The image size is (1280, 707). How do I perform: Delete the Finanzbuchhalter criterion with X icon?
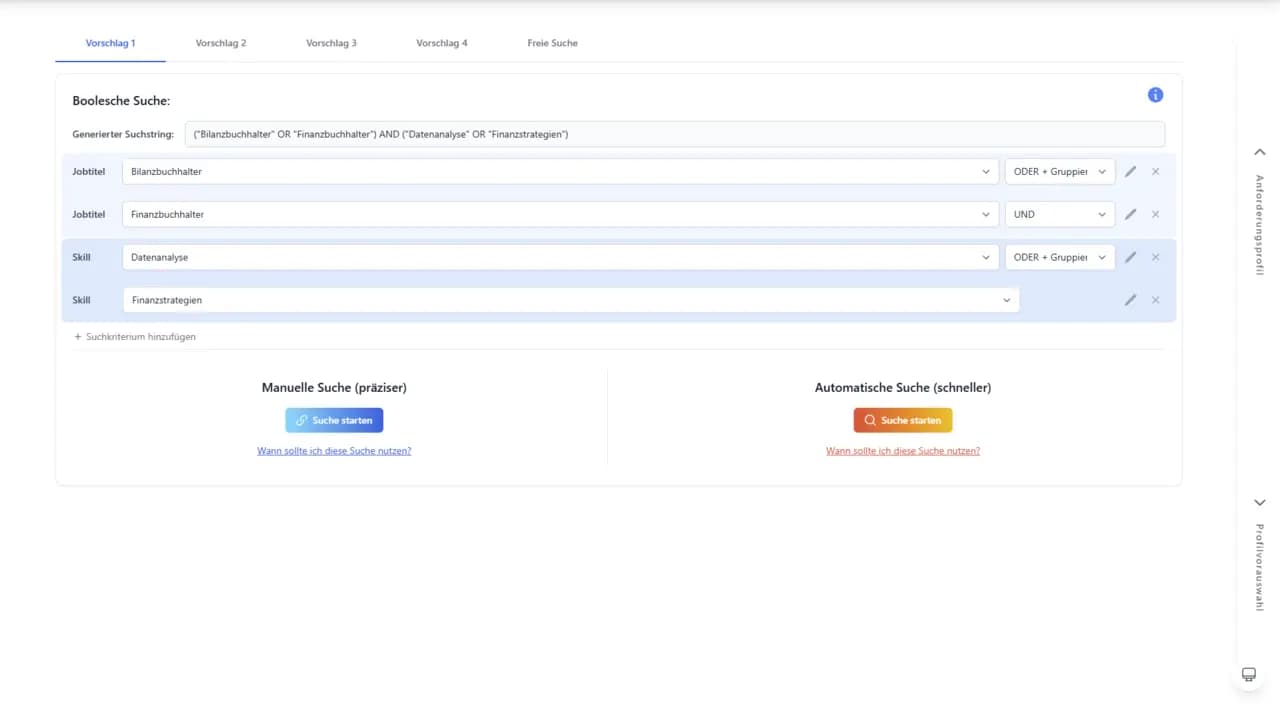[1155, 214]
